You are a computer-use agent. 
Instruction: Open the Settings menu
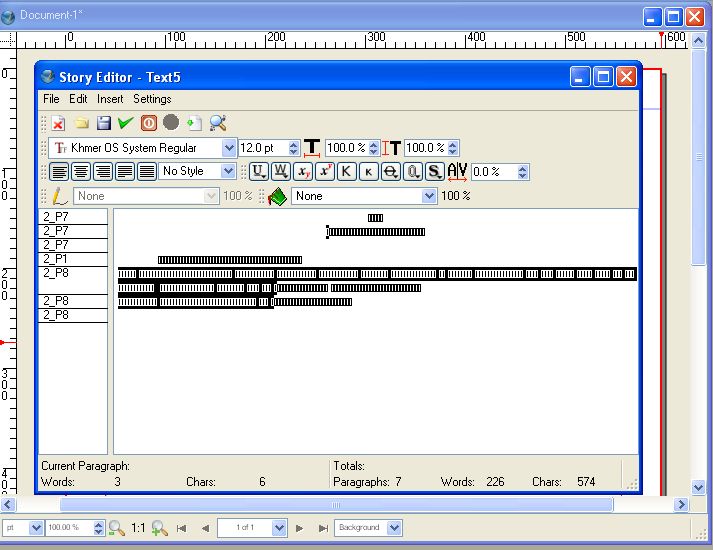[152, 99]
